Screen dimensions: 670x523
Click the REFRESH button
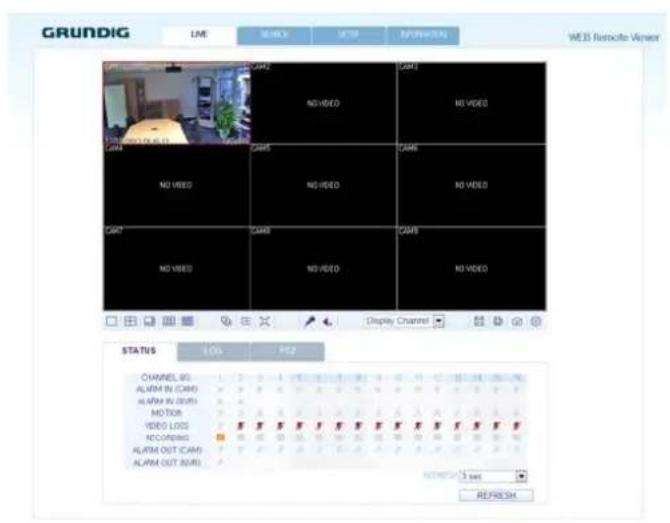tap(496, 495)
